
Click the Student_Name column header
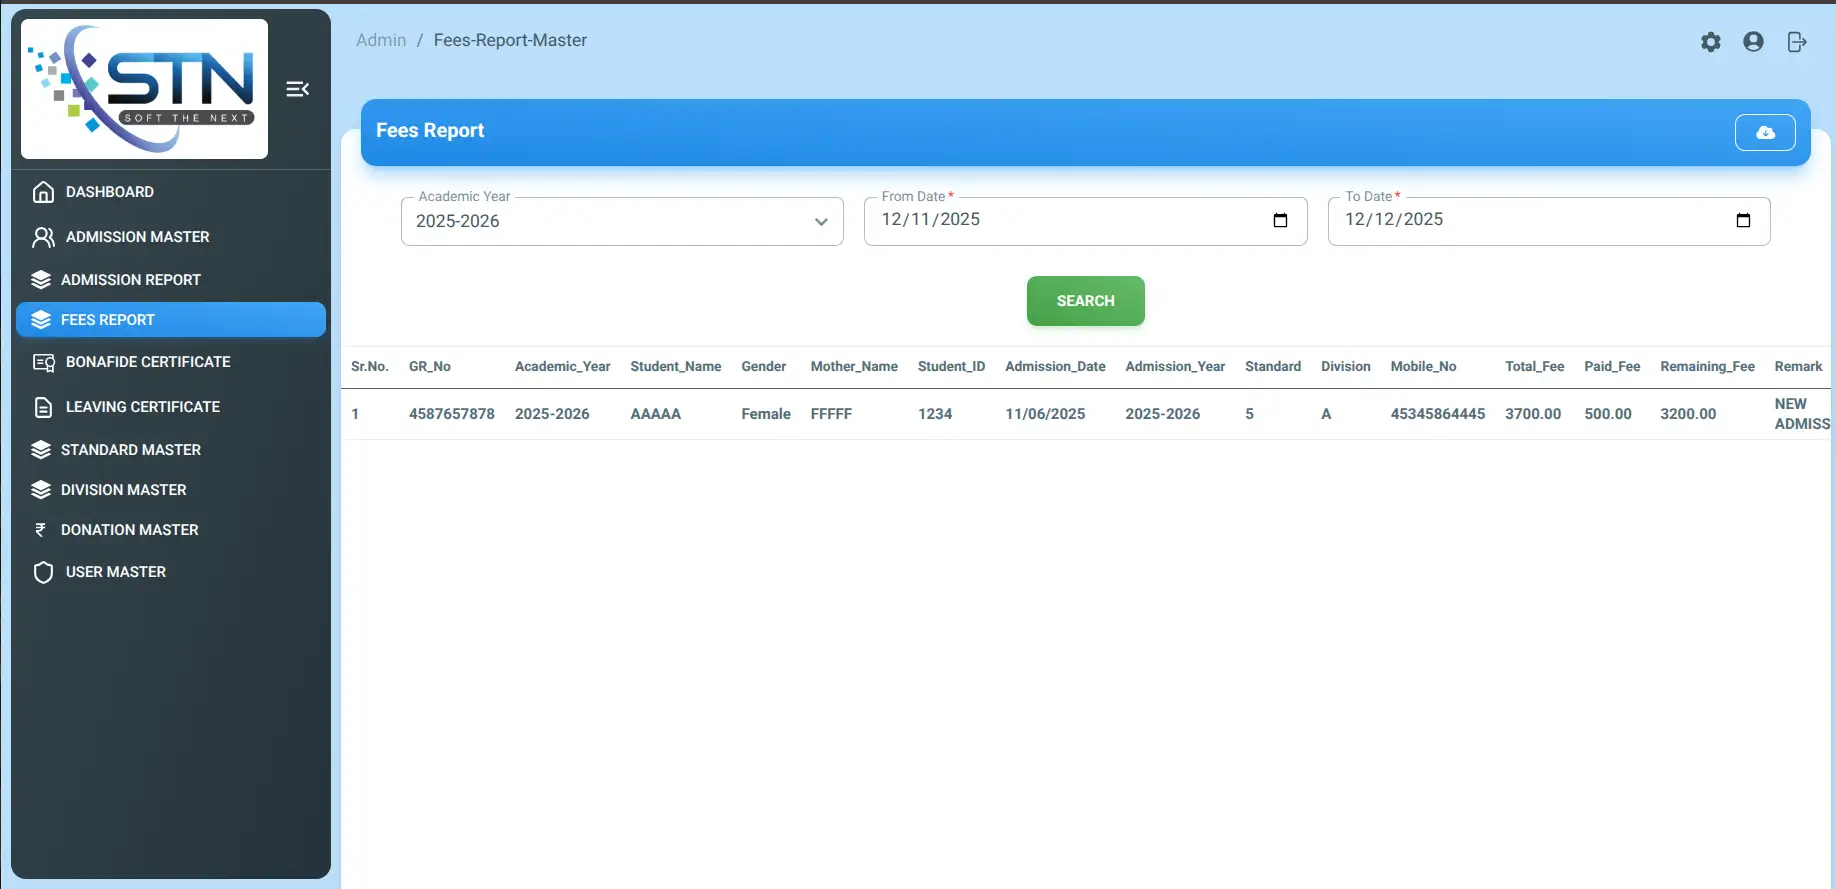(x=675, y=367)
